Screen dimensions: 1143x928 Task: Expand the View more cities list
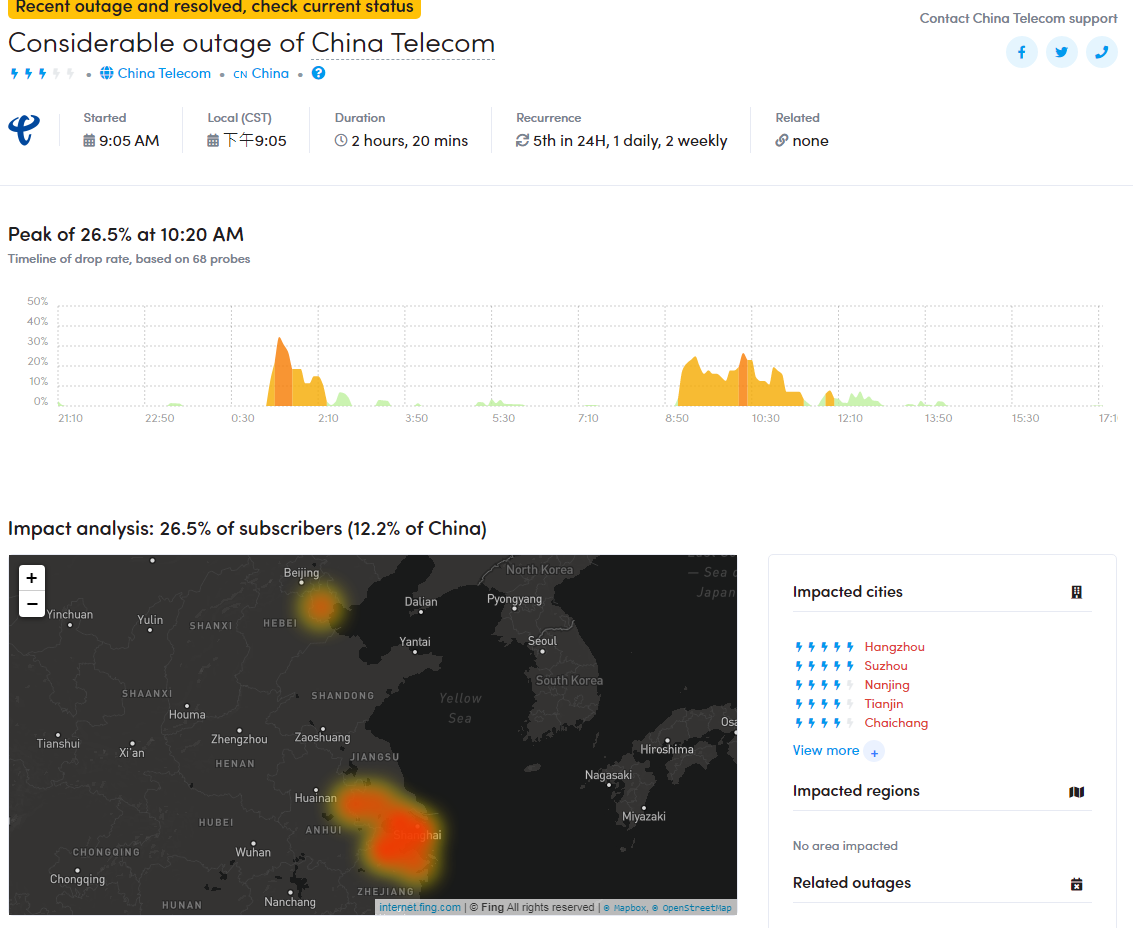coord(825,750)
